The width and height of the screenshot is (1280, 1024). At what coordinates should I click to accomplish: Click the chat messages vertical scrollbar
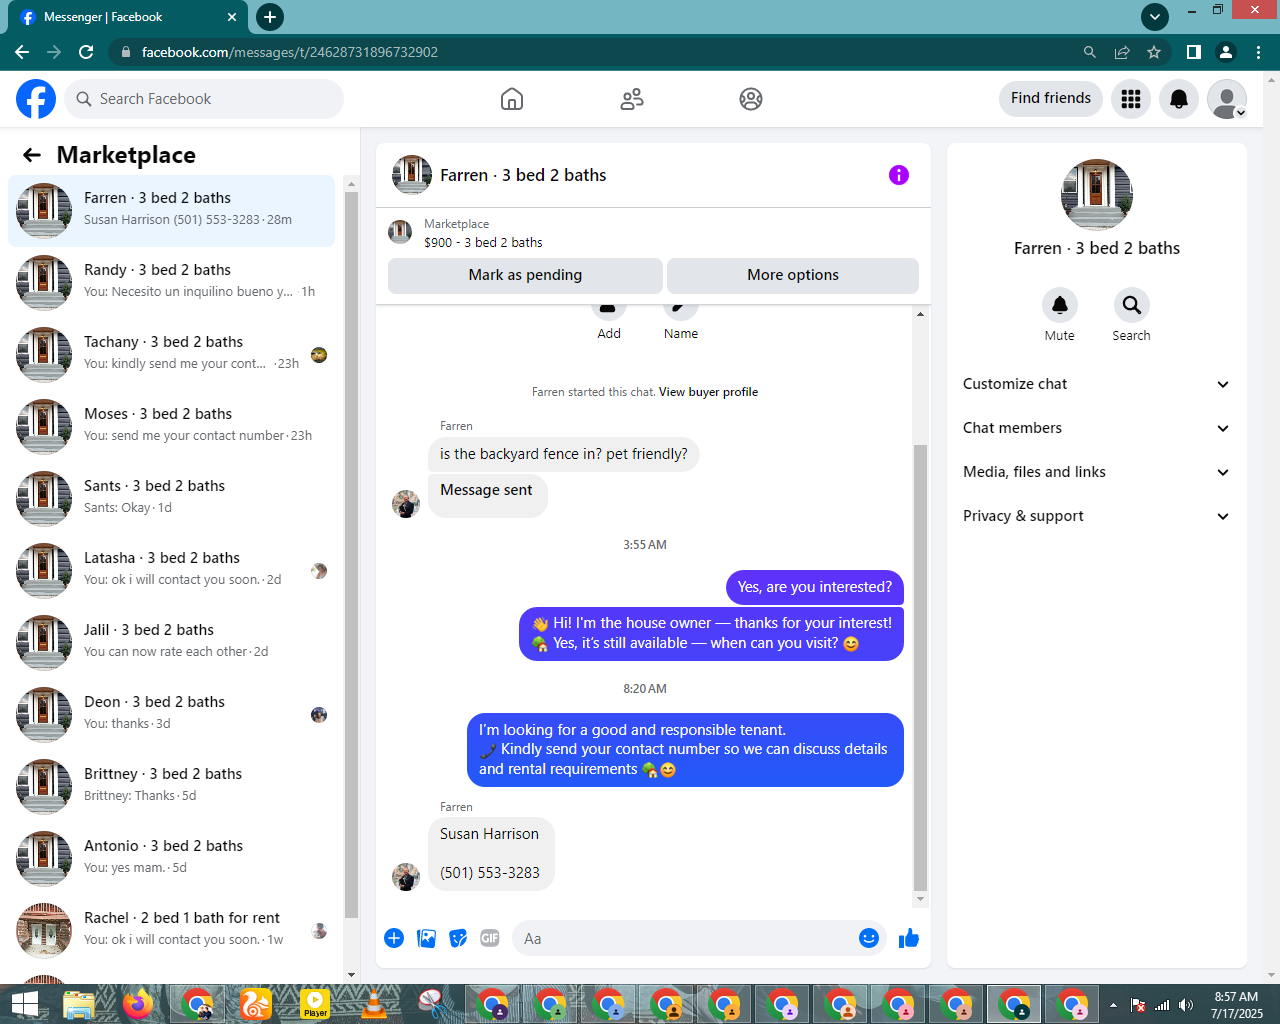[920, 667]
